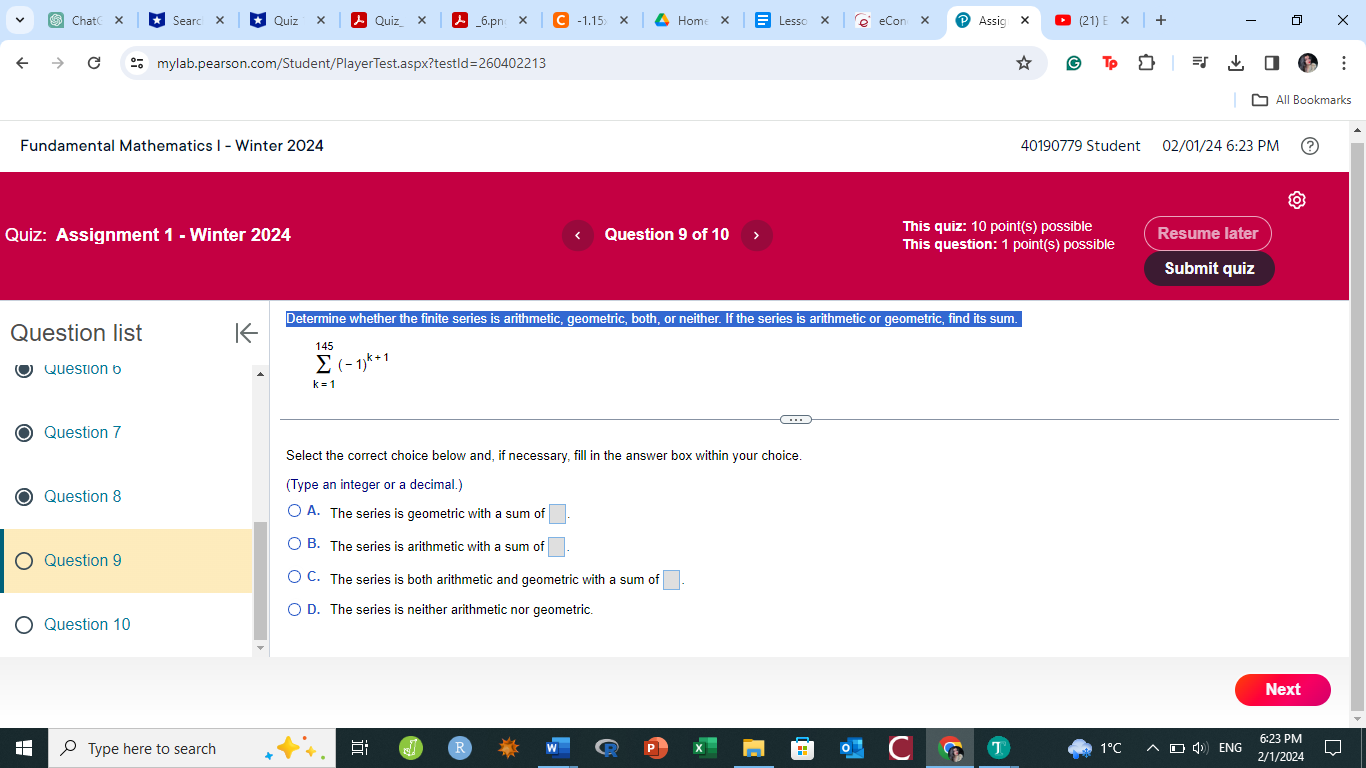
Task: View site information icon in address bar
Action: click(x=137, y=63)
